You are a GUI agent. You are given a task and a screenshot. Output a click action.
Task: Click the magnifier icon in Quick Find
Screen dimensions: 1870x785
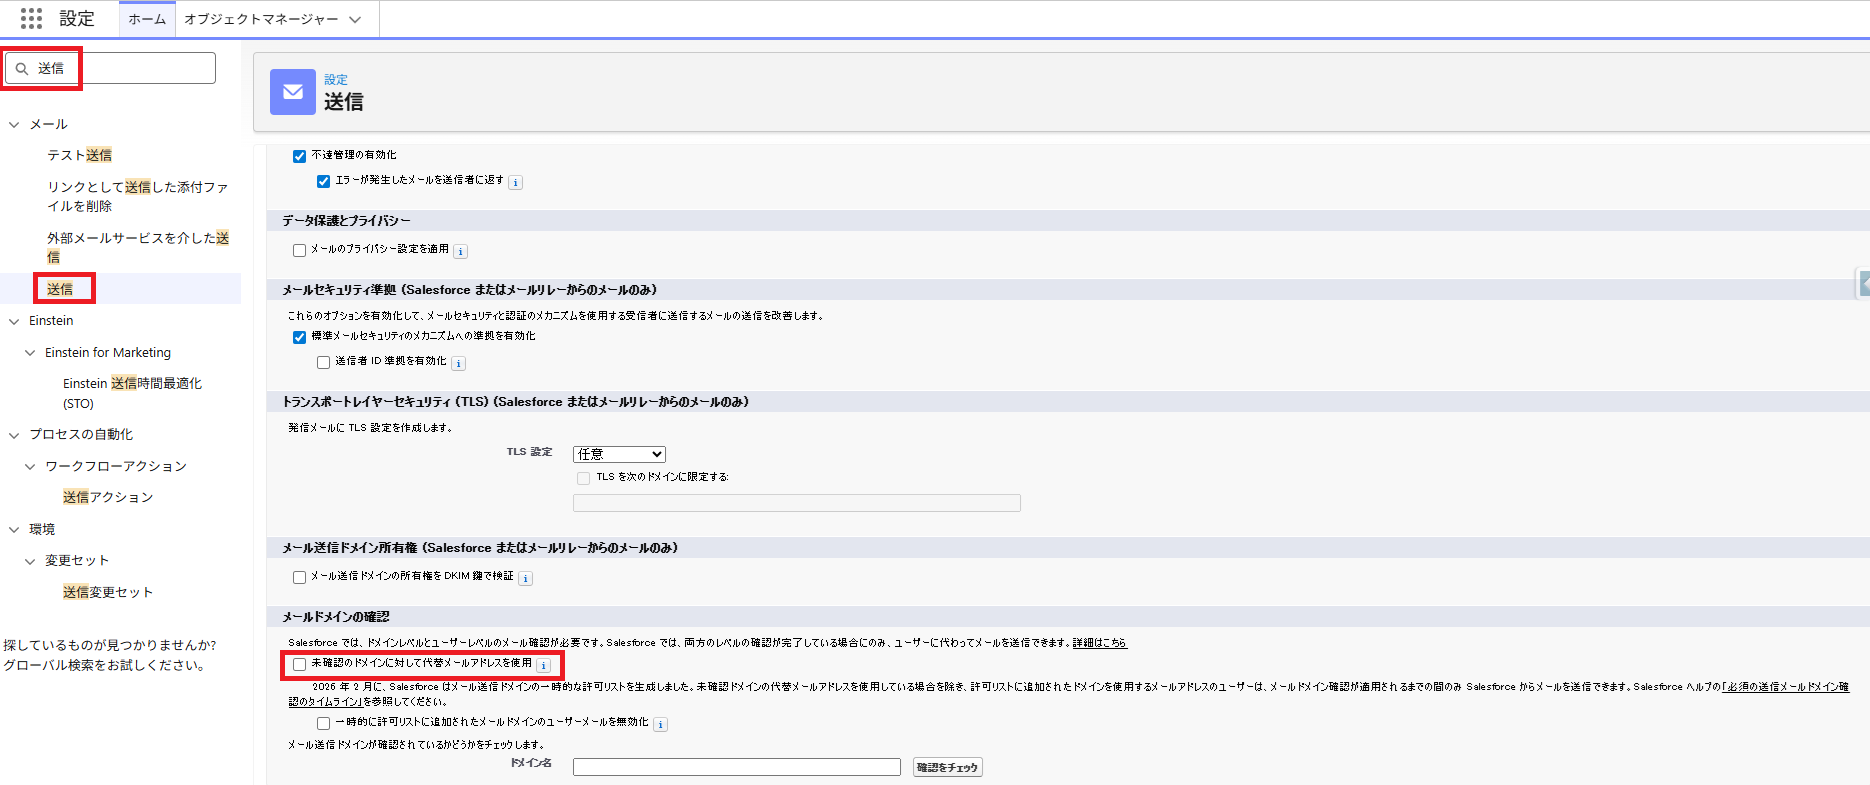[x=22, y=68]
